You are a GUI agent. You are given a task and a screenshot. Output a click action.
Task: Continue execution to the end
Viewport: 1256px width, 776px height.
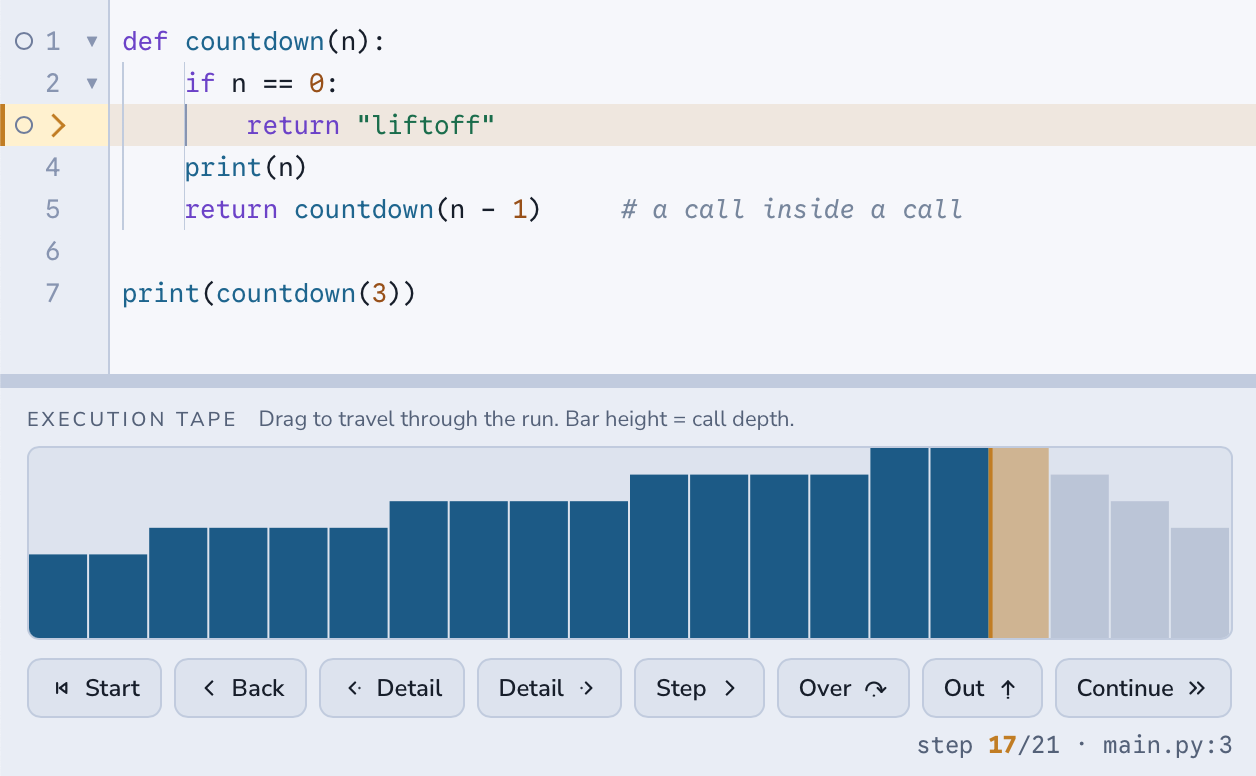point(1143,688)
